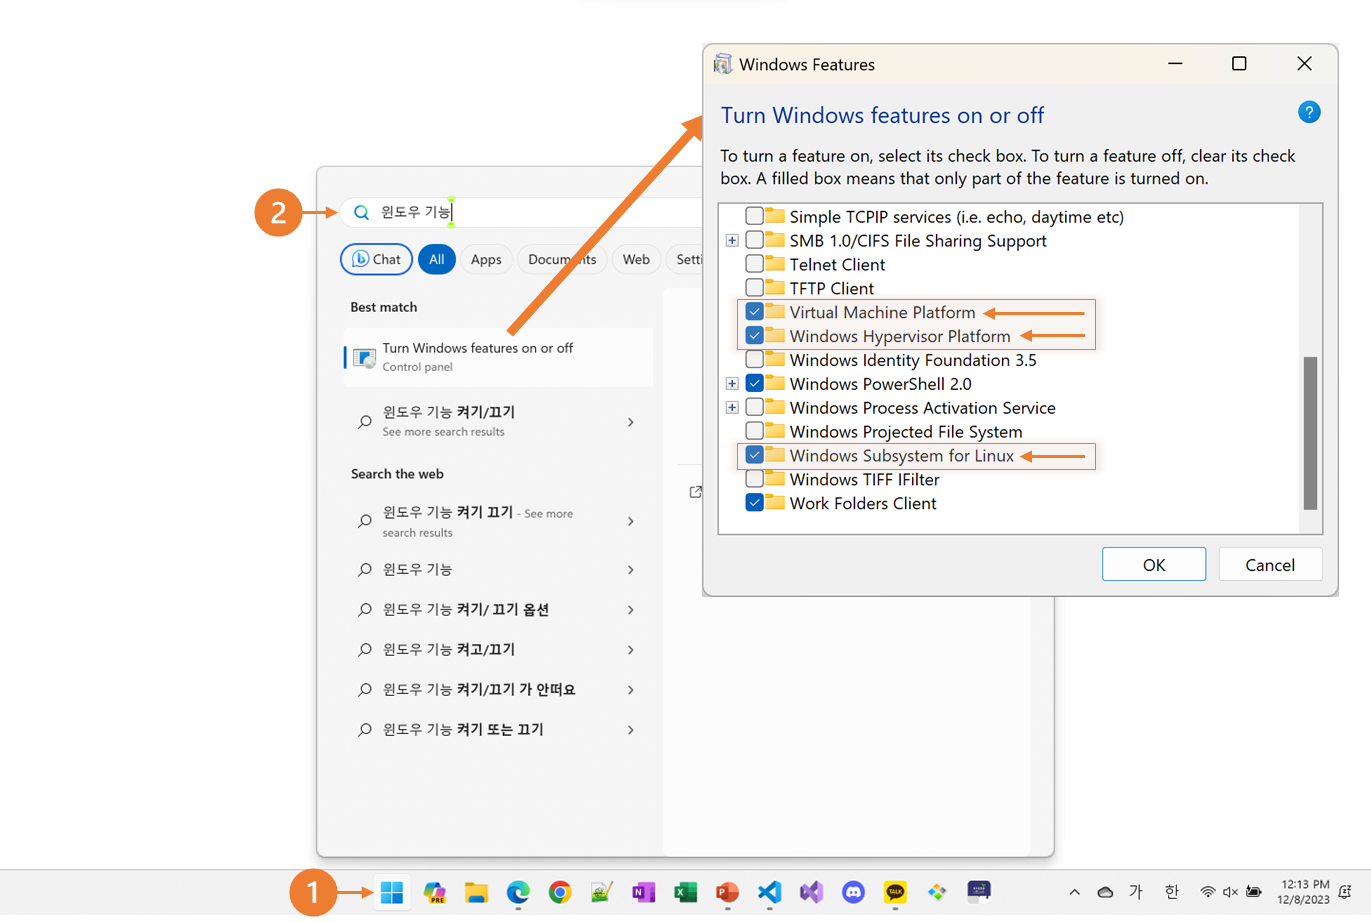The image size is (1371, 923).
Task: Open Excel from the taskbar
Action: pyautogui.click(x=685, y=892)
